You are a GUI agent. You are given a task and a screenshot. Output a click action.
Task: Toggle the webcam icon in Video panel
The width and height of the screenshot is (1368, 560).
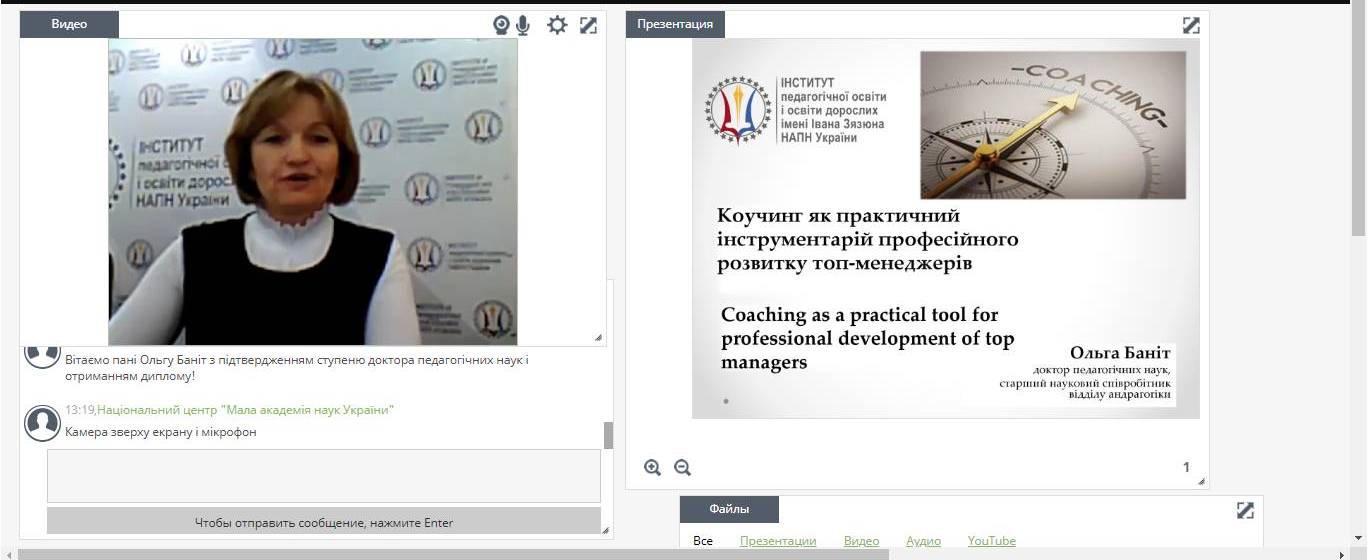(502, 25)
